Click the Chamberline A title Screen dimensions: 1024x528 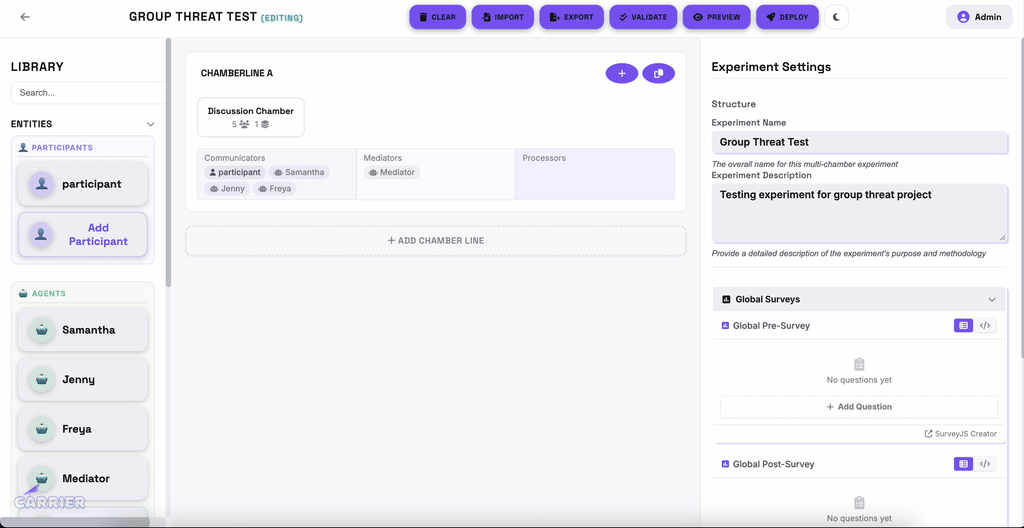pyautogui.click(x=236, y=73)
